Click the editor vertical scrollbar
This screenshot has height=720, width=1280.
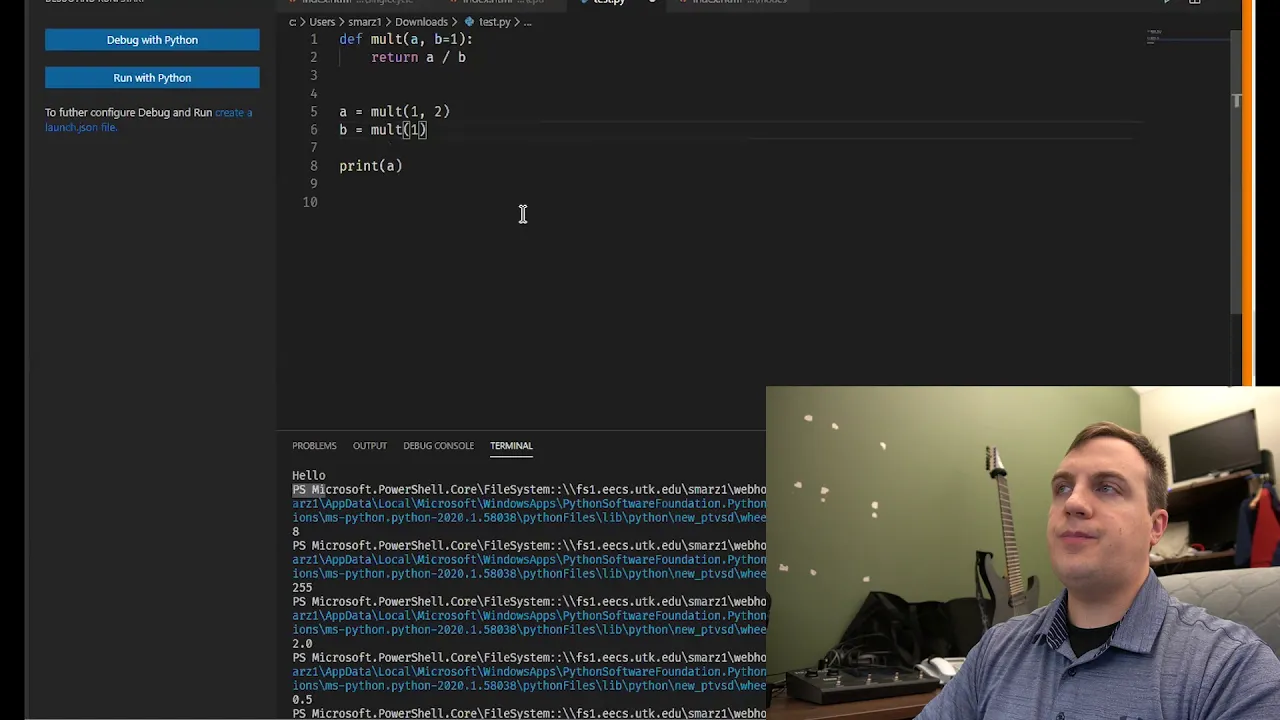[1237, 170]
